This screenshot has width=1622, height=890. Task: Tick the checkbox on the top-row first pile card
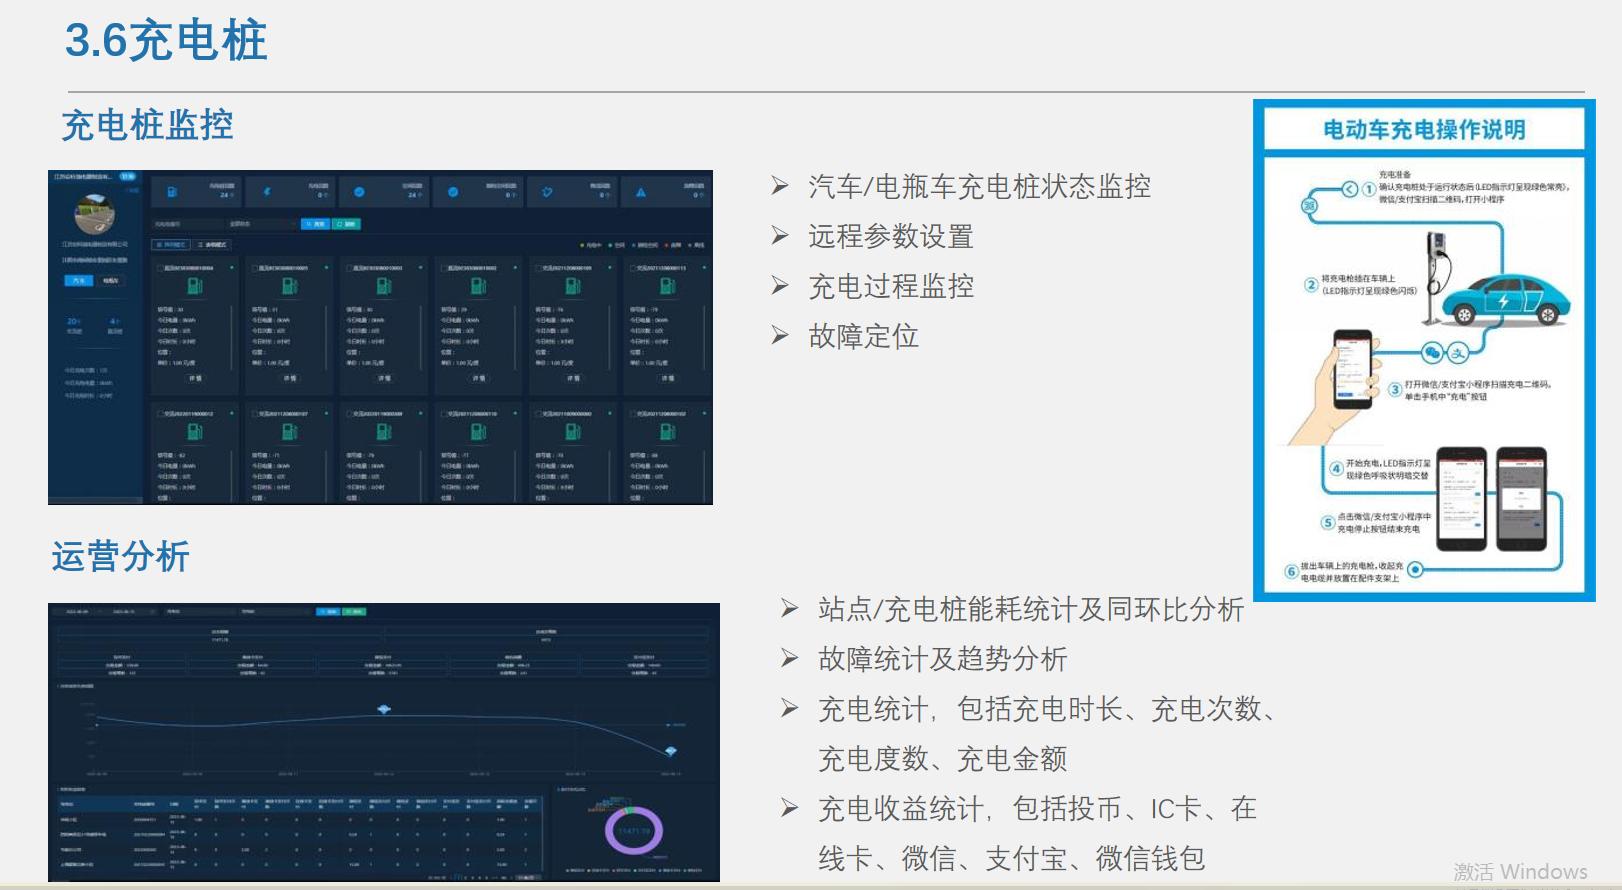[159, 268]
